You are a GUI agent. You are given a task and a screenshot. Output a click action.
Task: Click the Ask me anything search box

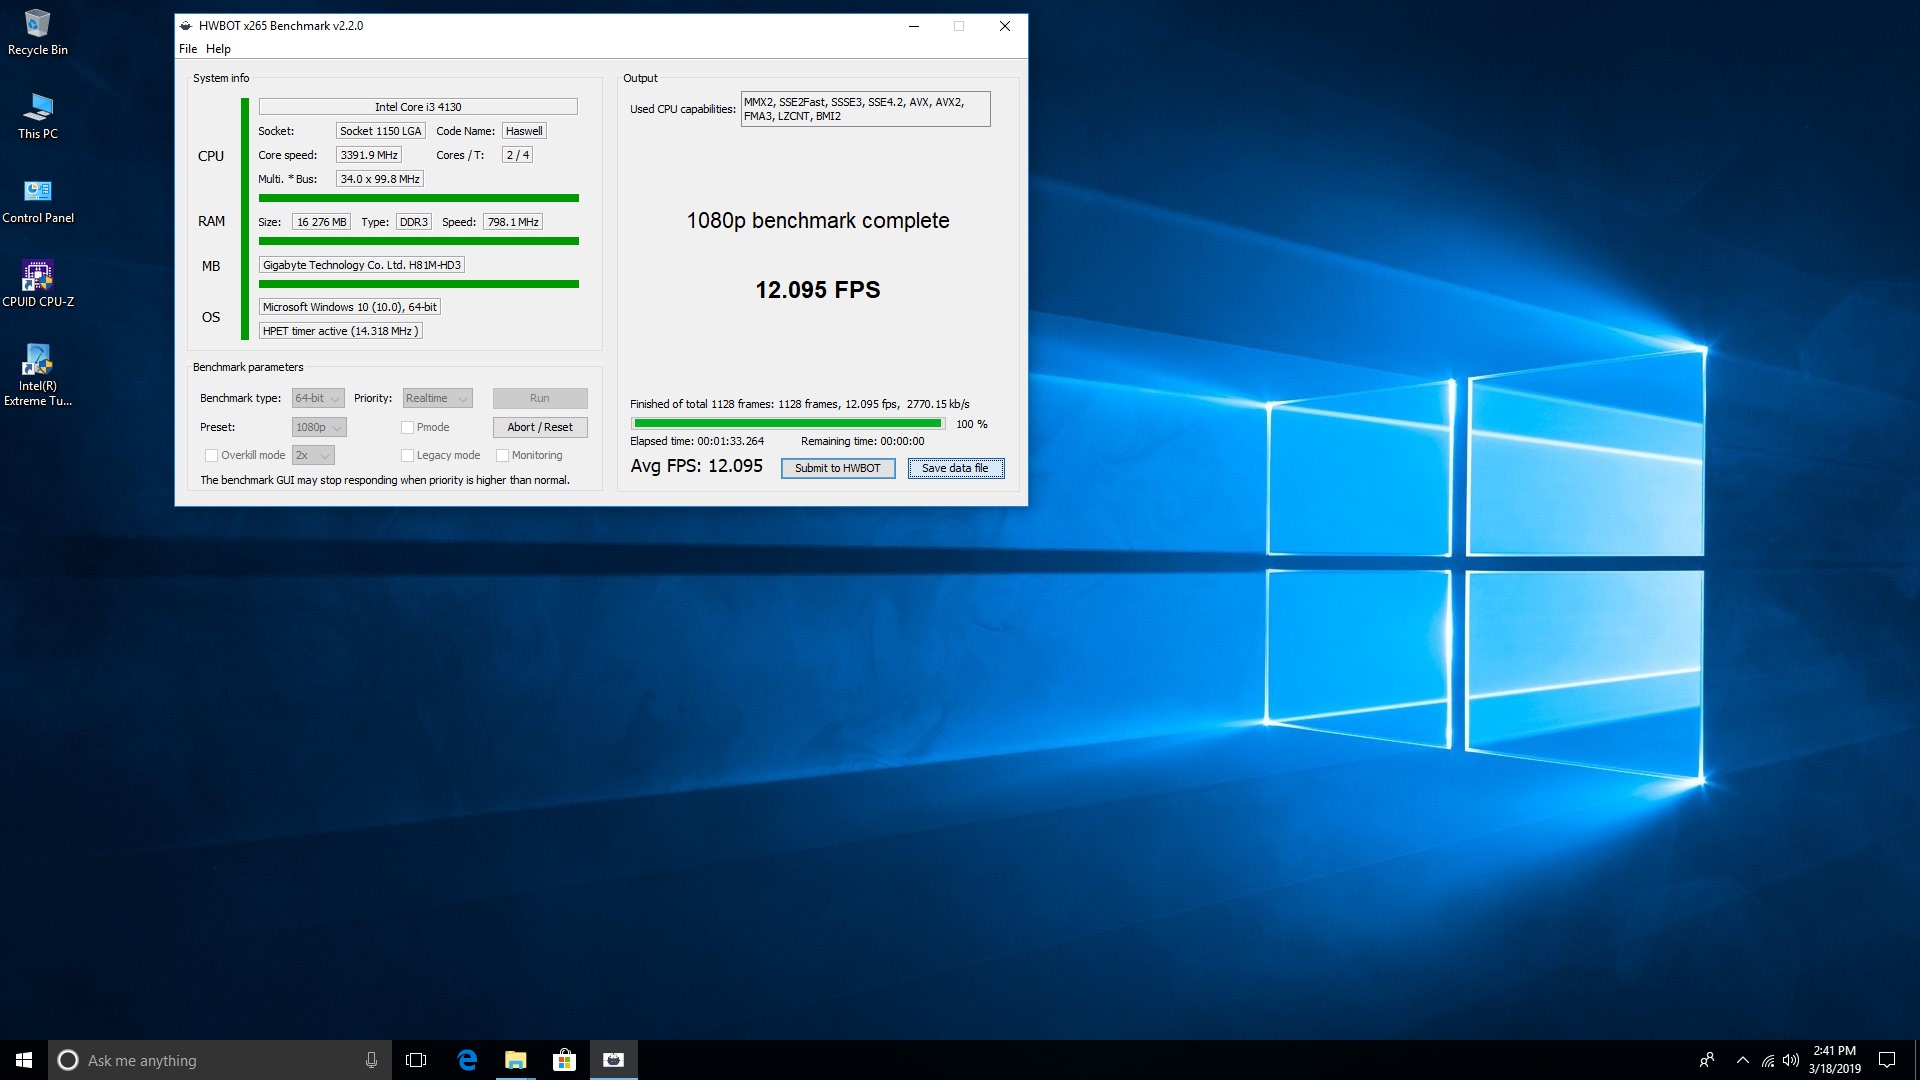[x=220, y=1060]
